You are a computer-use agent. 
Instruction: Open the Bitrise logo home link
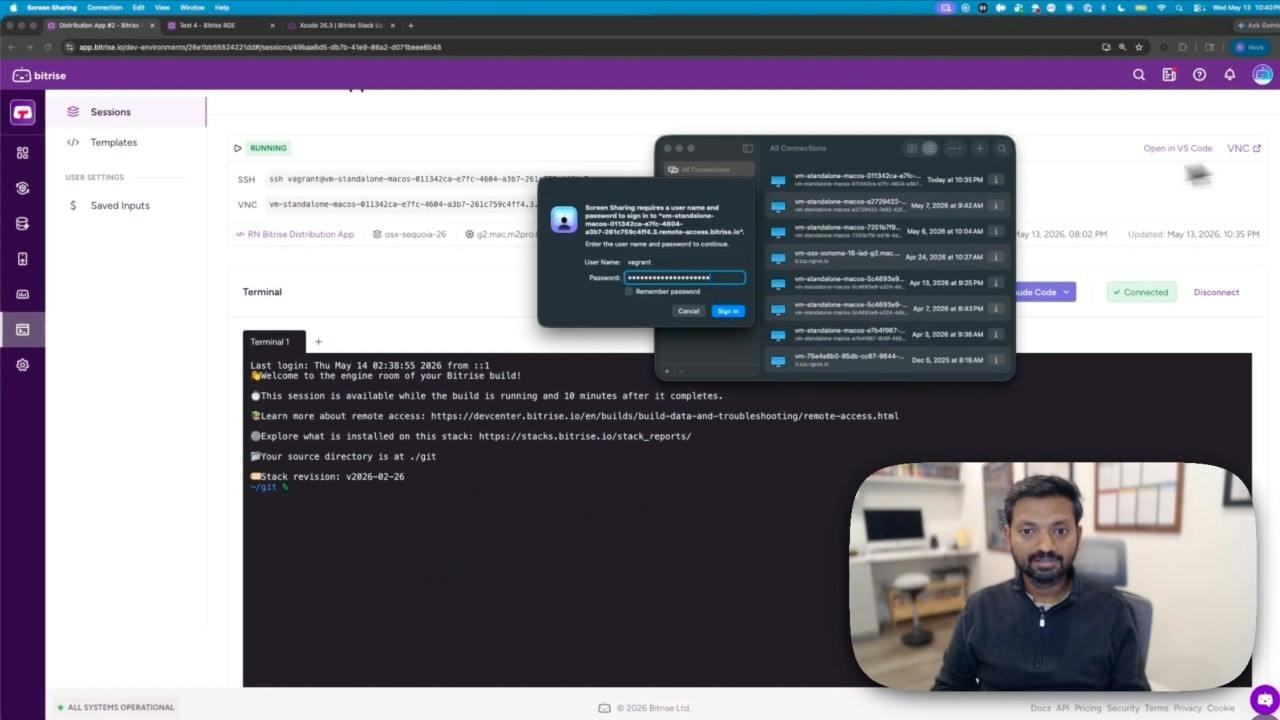(39, 75)
